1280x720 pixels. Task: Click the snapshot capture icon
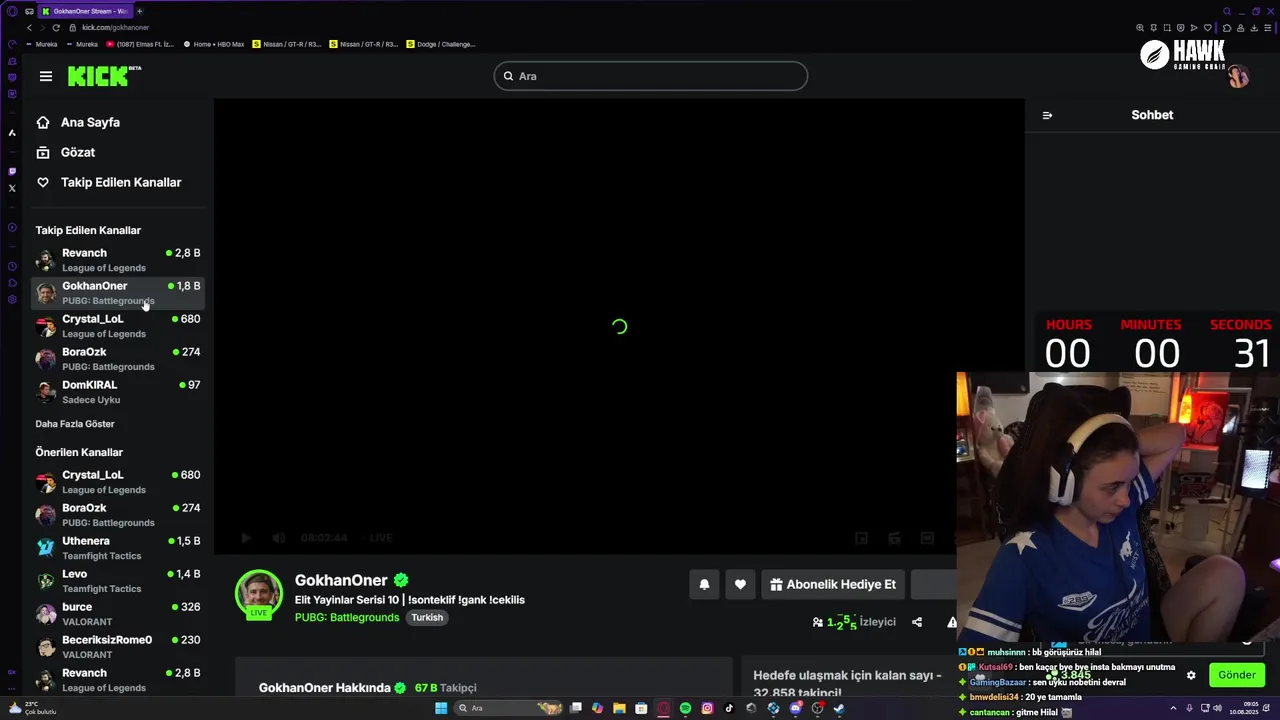1167,28
